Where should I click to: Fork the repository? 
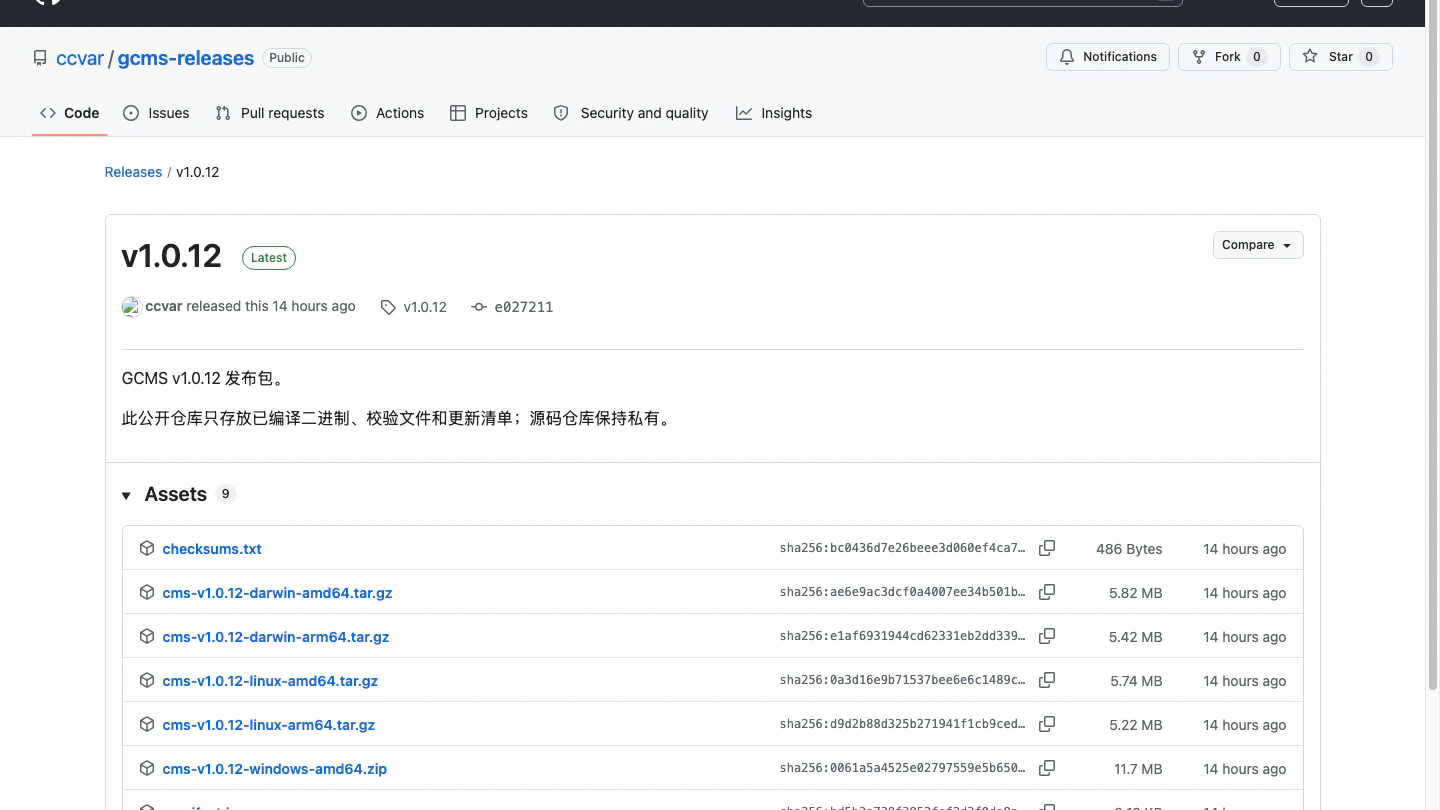click(x=1228, y=57)
